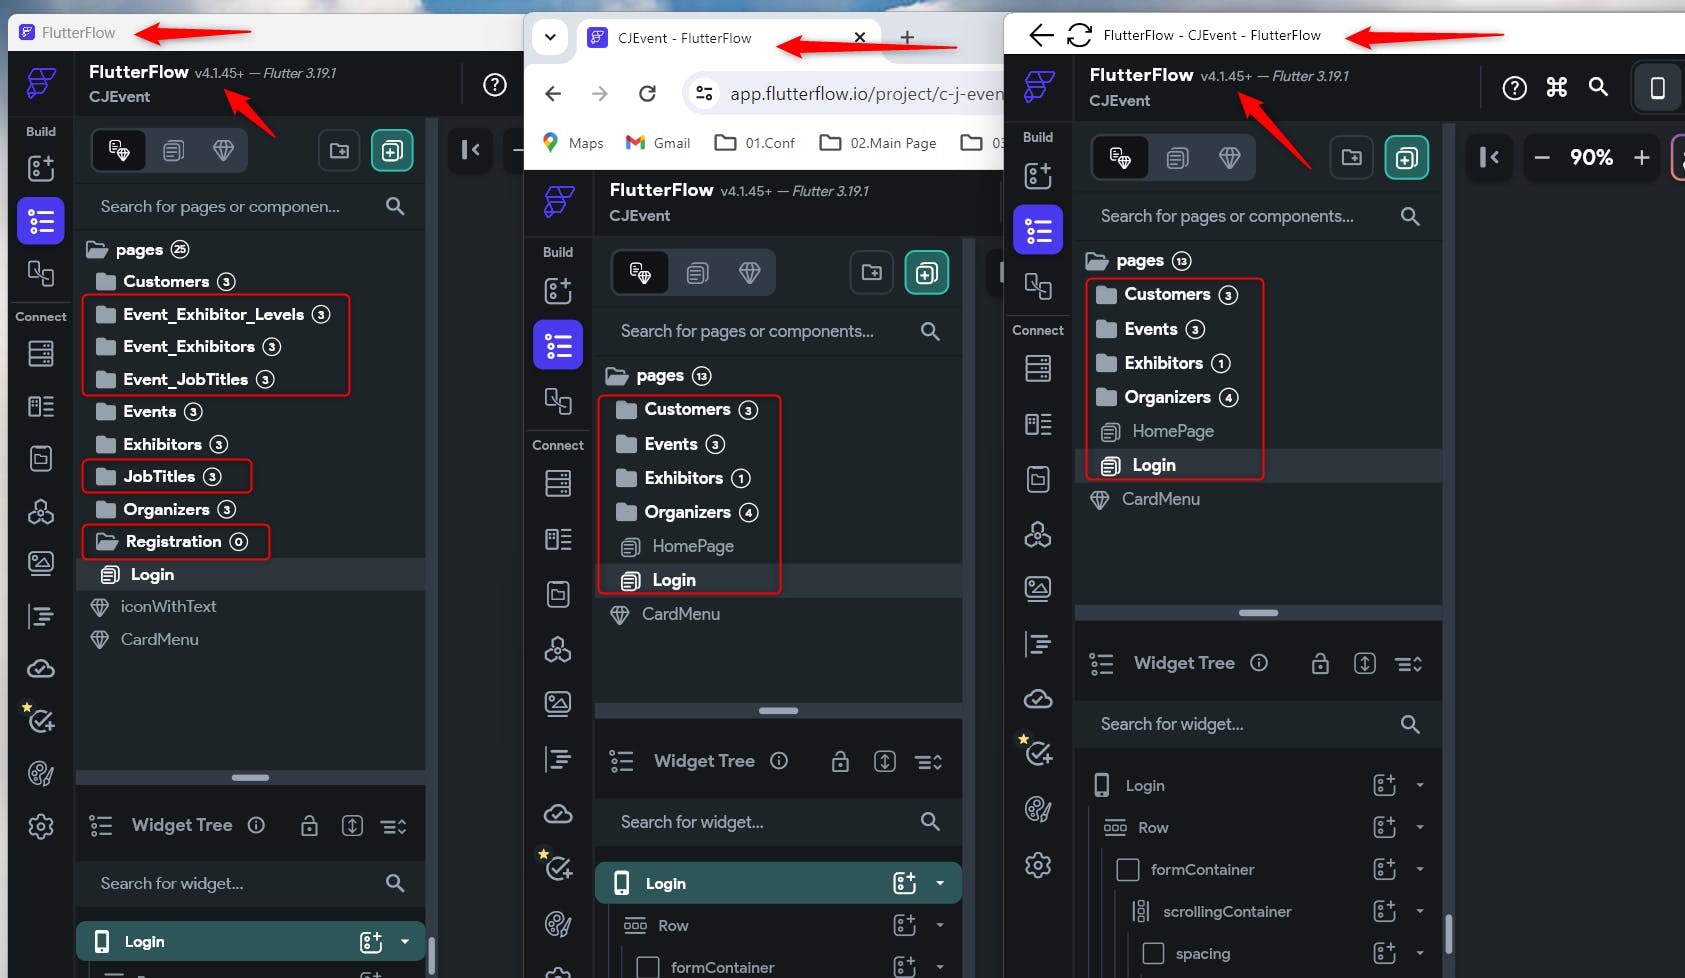Toggle widget tree lock in right window
This screenshot has height=978, width=1685.
1320,664
